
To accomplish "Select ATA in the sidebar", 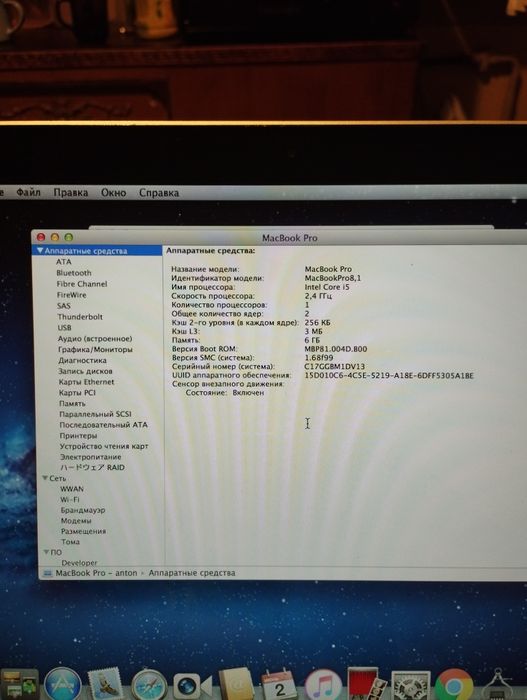I will tap(63, 262).
